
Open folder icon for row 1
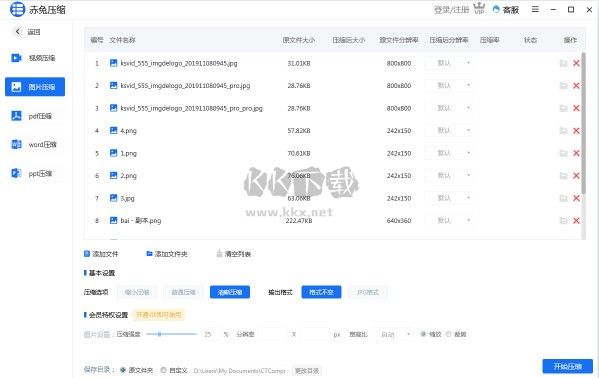click(563, 63)
